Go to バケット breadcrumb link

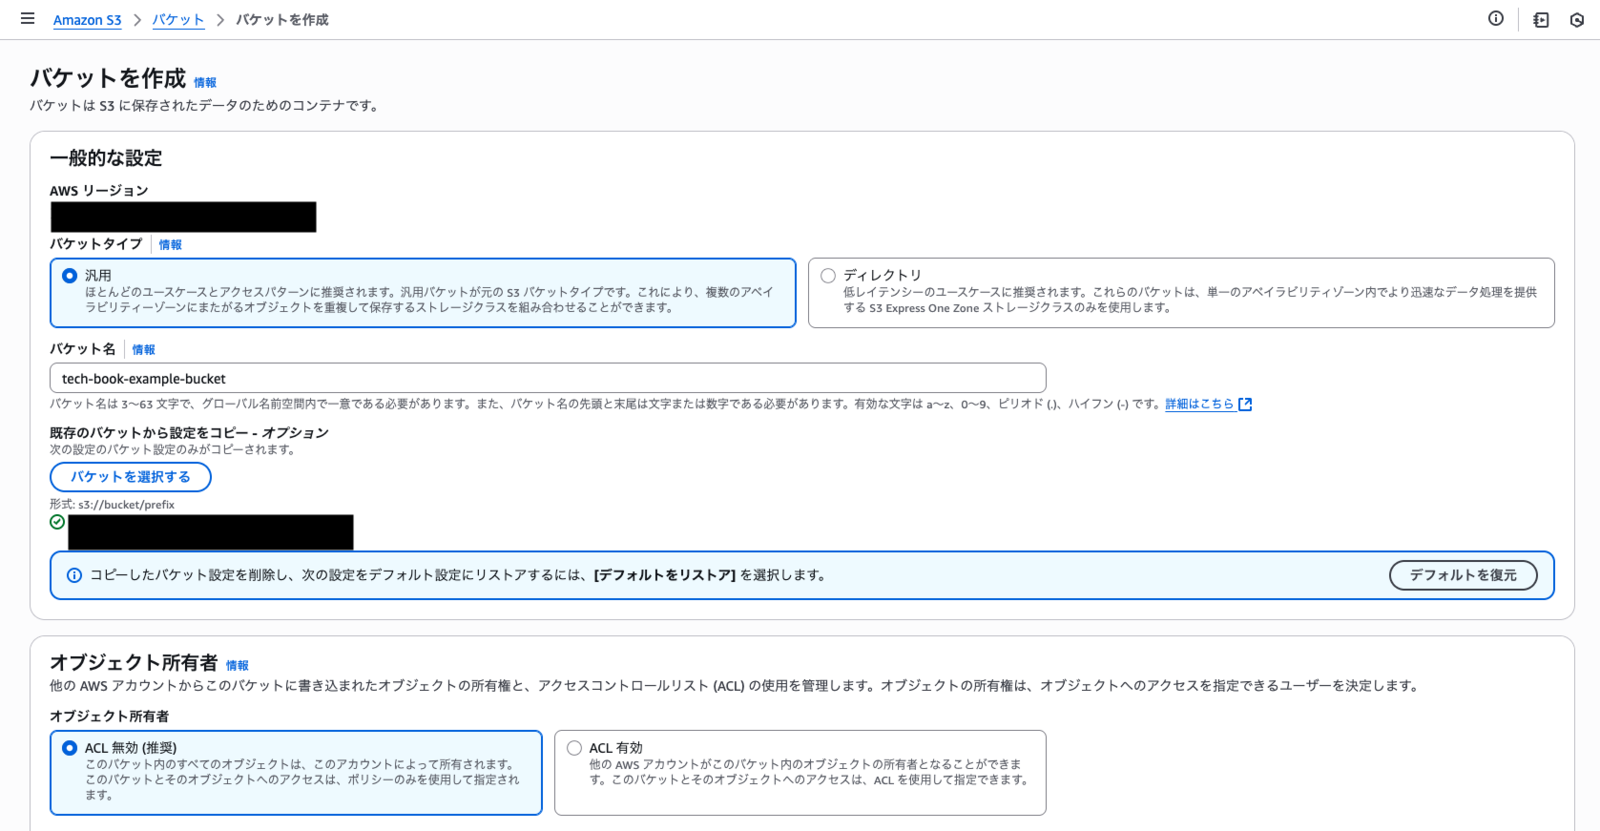(x=178, y=20)
